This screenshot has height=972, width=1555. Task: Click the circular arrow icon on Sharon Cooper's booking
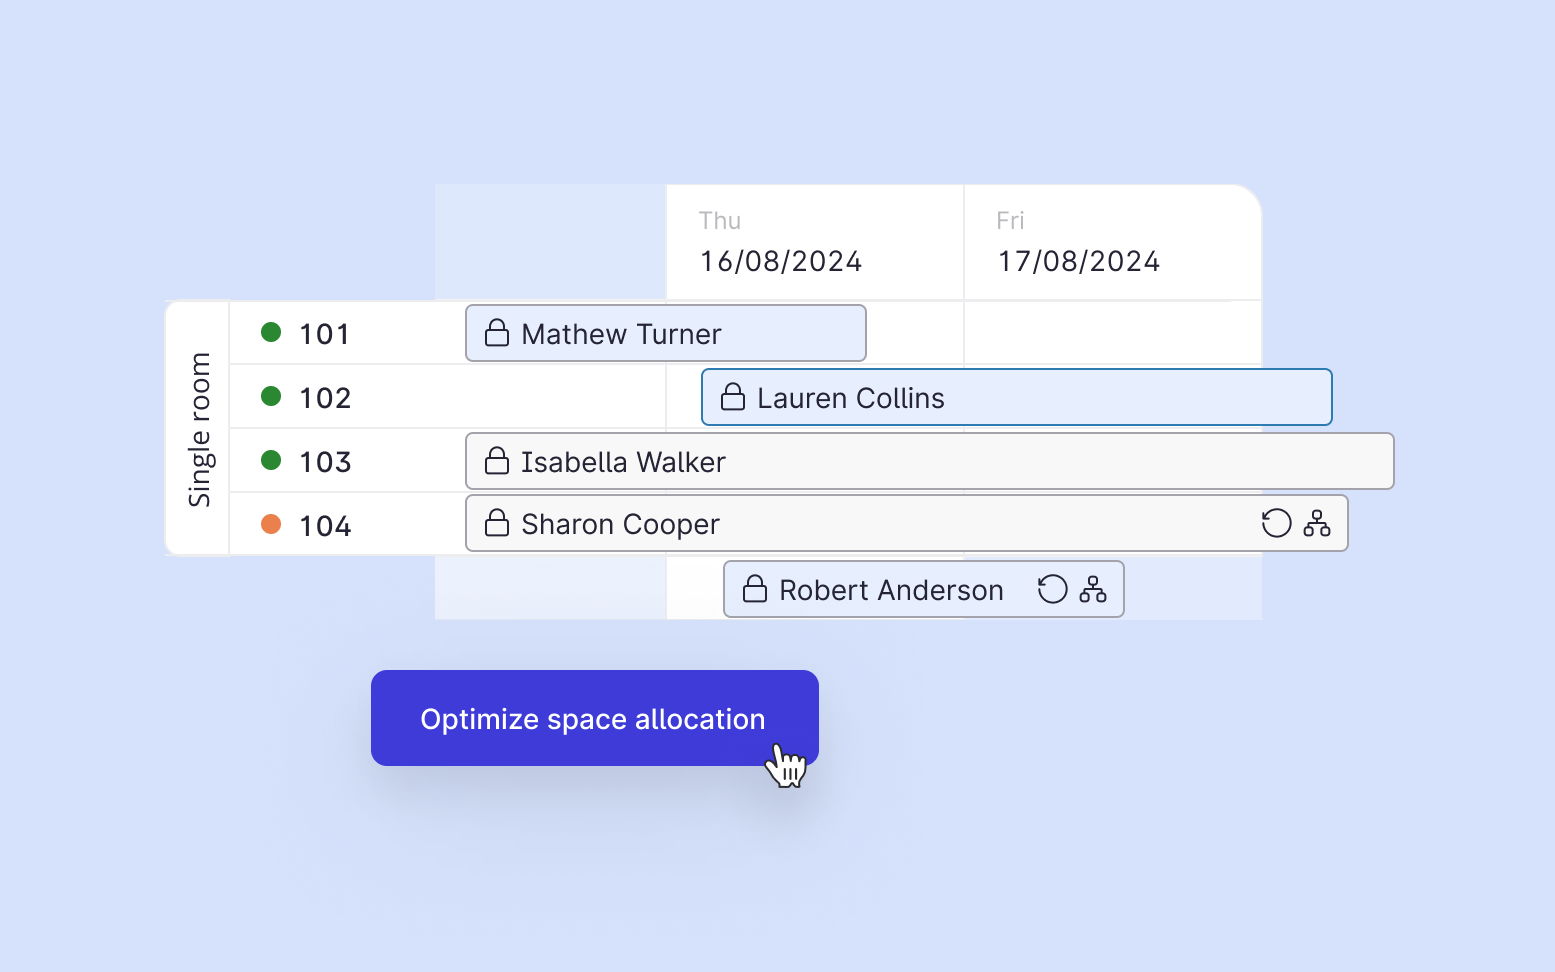click(x=1276, y=523)
